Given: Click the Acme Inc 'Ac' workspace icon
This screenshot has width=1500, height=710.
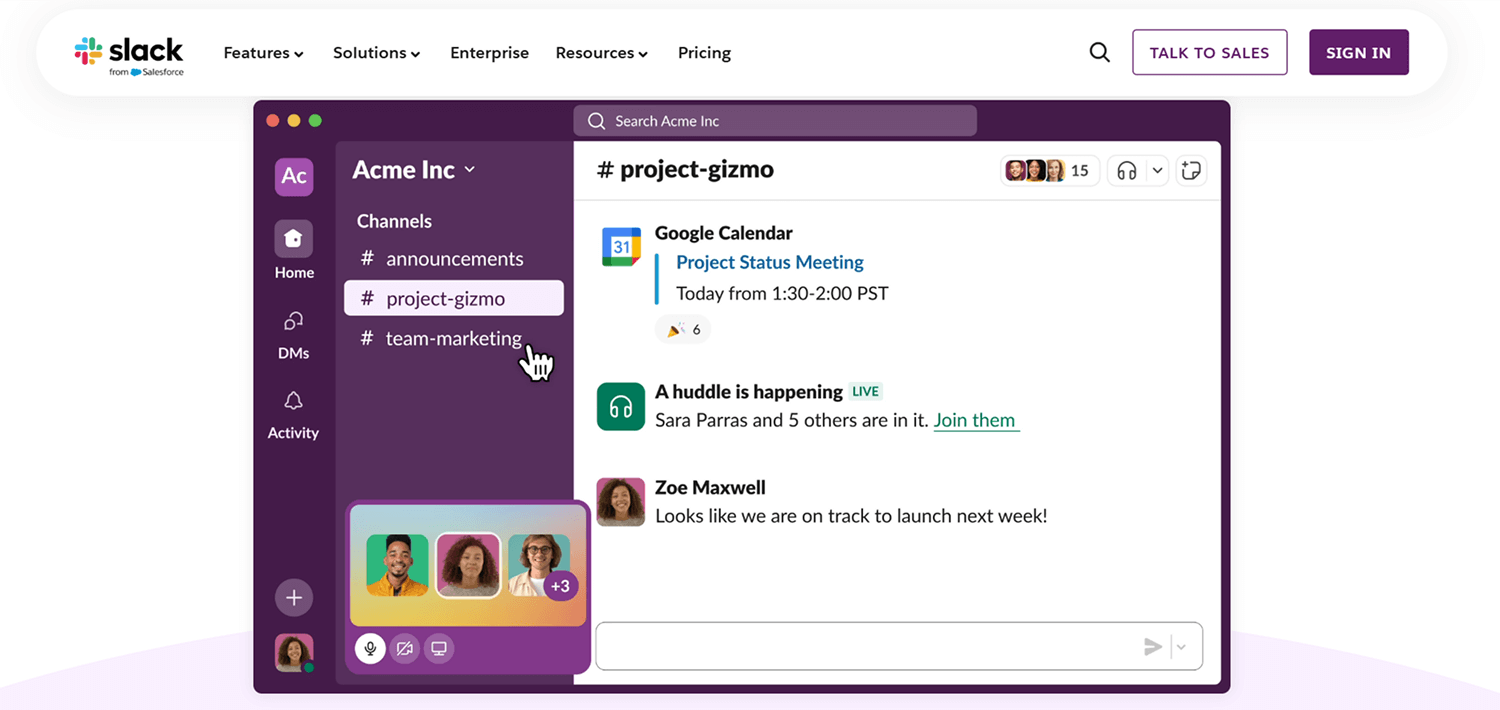Looking at the screenshot, I should tap(294, 177).
